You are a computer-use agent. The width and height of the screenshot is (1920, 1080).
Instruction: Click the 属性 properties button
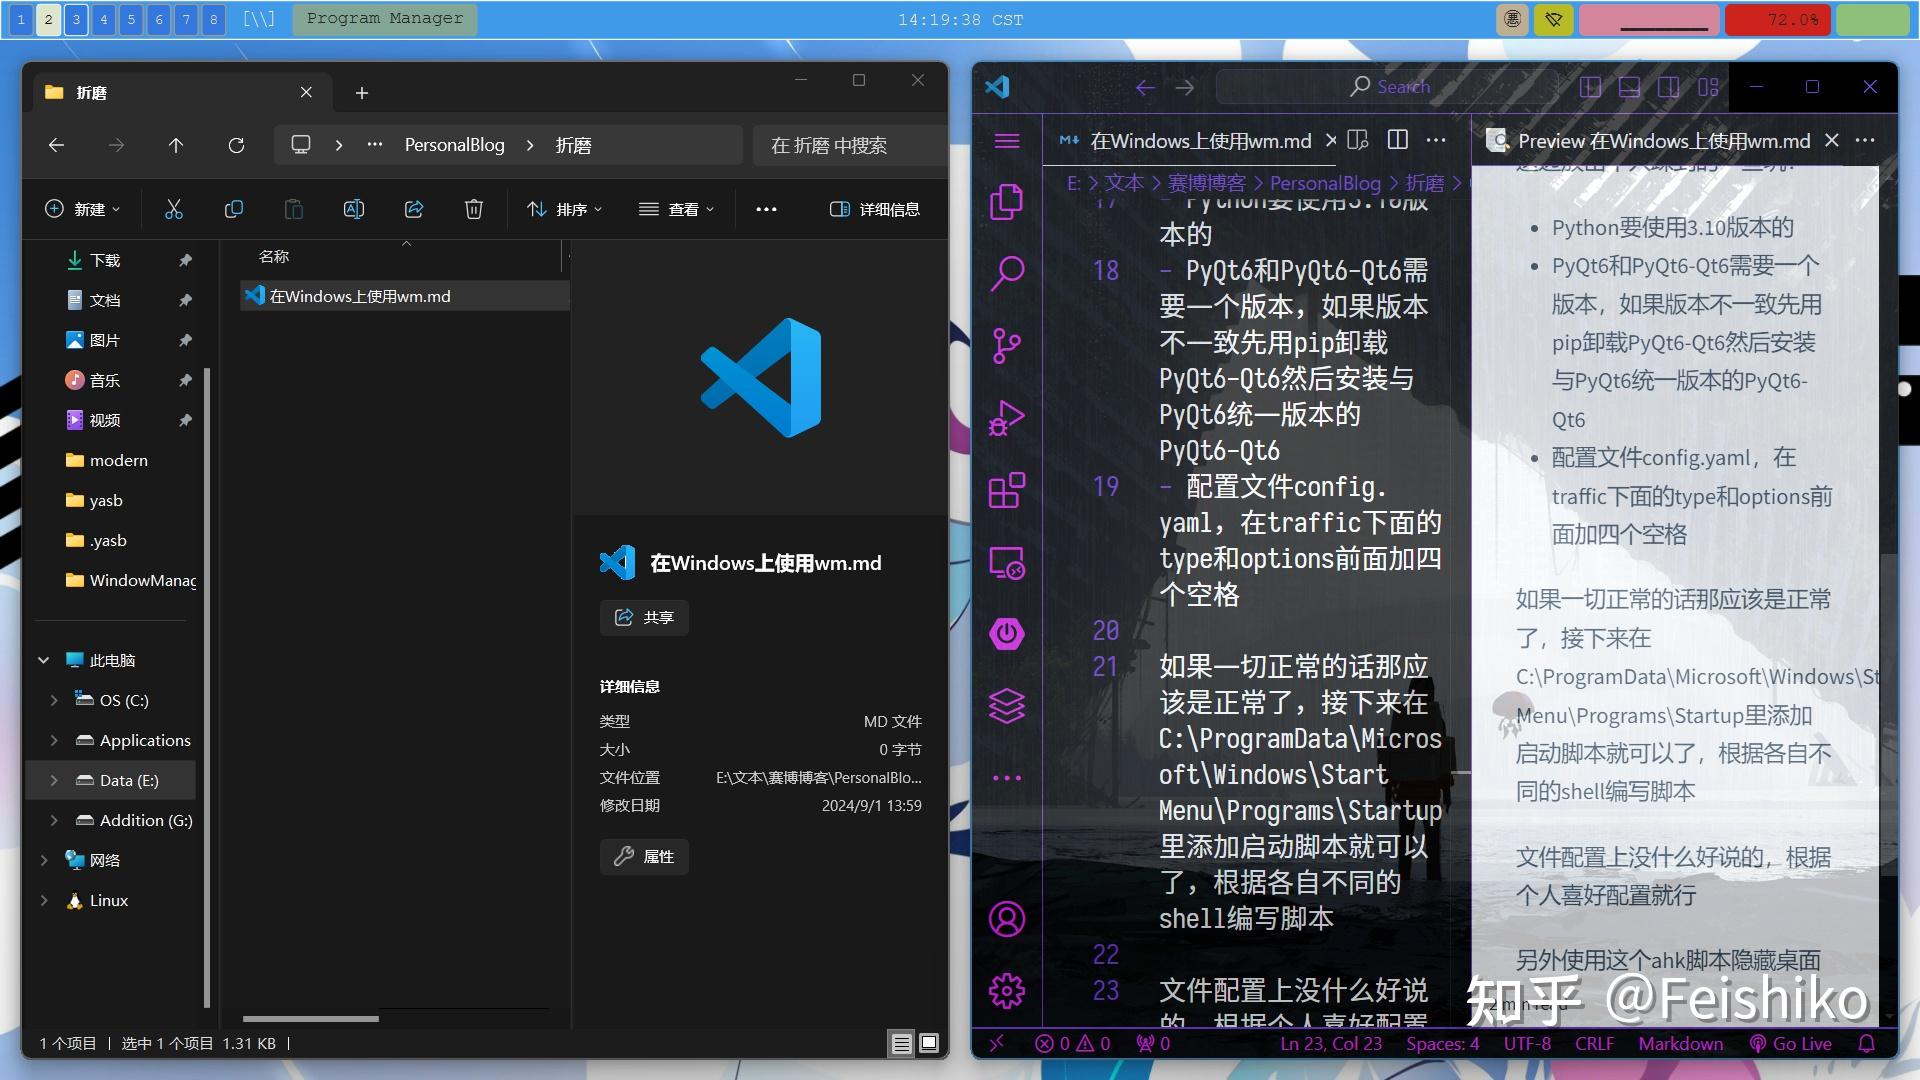(x=644, y=857)
